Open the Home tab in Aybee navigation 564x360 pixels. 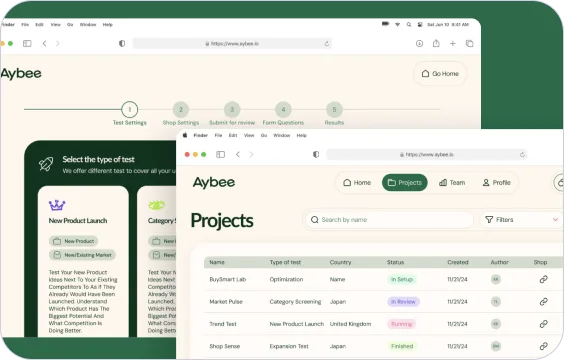click(x=357, y=183)
